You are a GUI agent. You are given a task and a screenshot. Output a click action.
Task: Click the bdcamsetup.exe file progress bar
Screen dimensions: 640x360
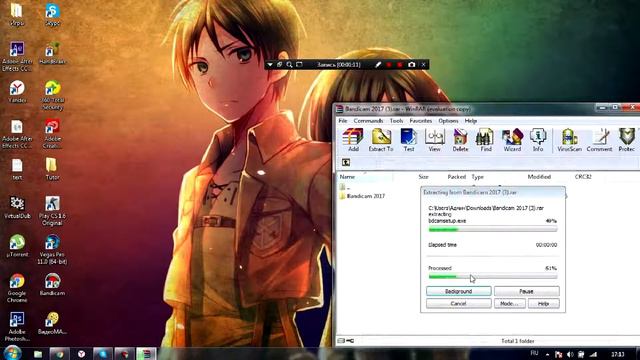tap(493, 230)
